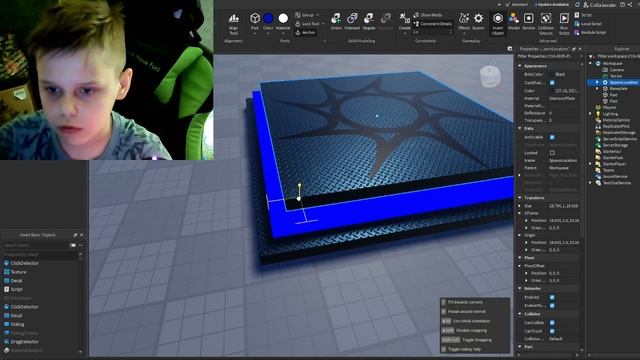Viewport: 640px width, 360px height.
Task: Toggle the Locked checkbox
Action: coord(552,153)
